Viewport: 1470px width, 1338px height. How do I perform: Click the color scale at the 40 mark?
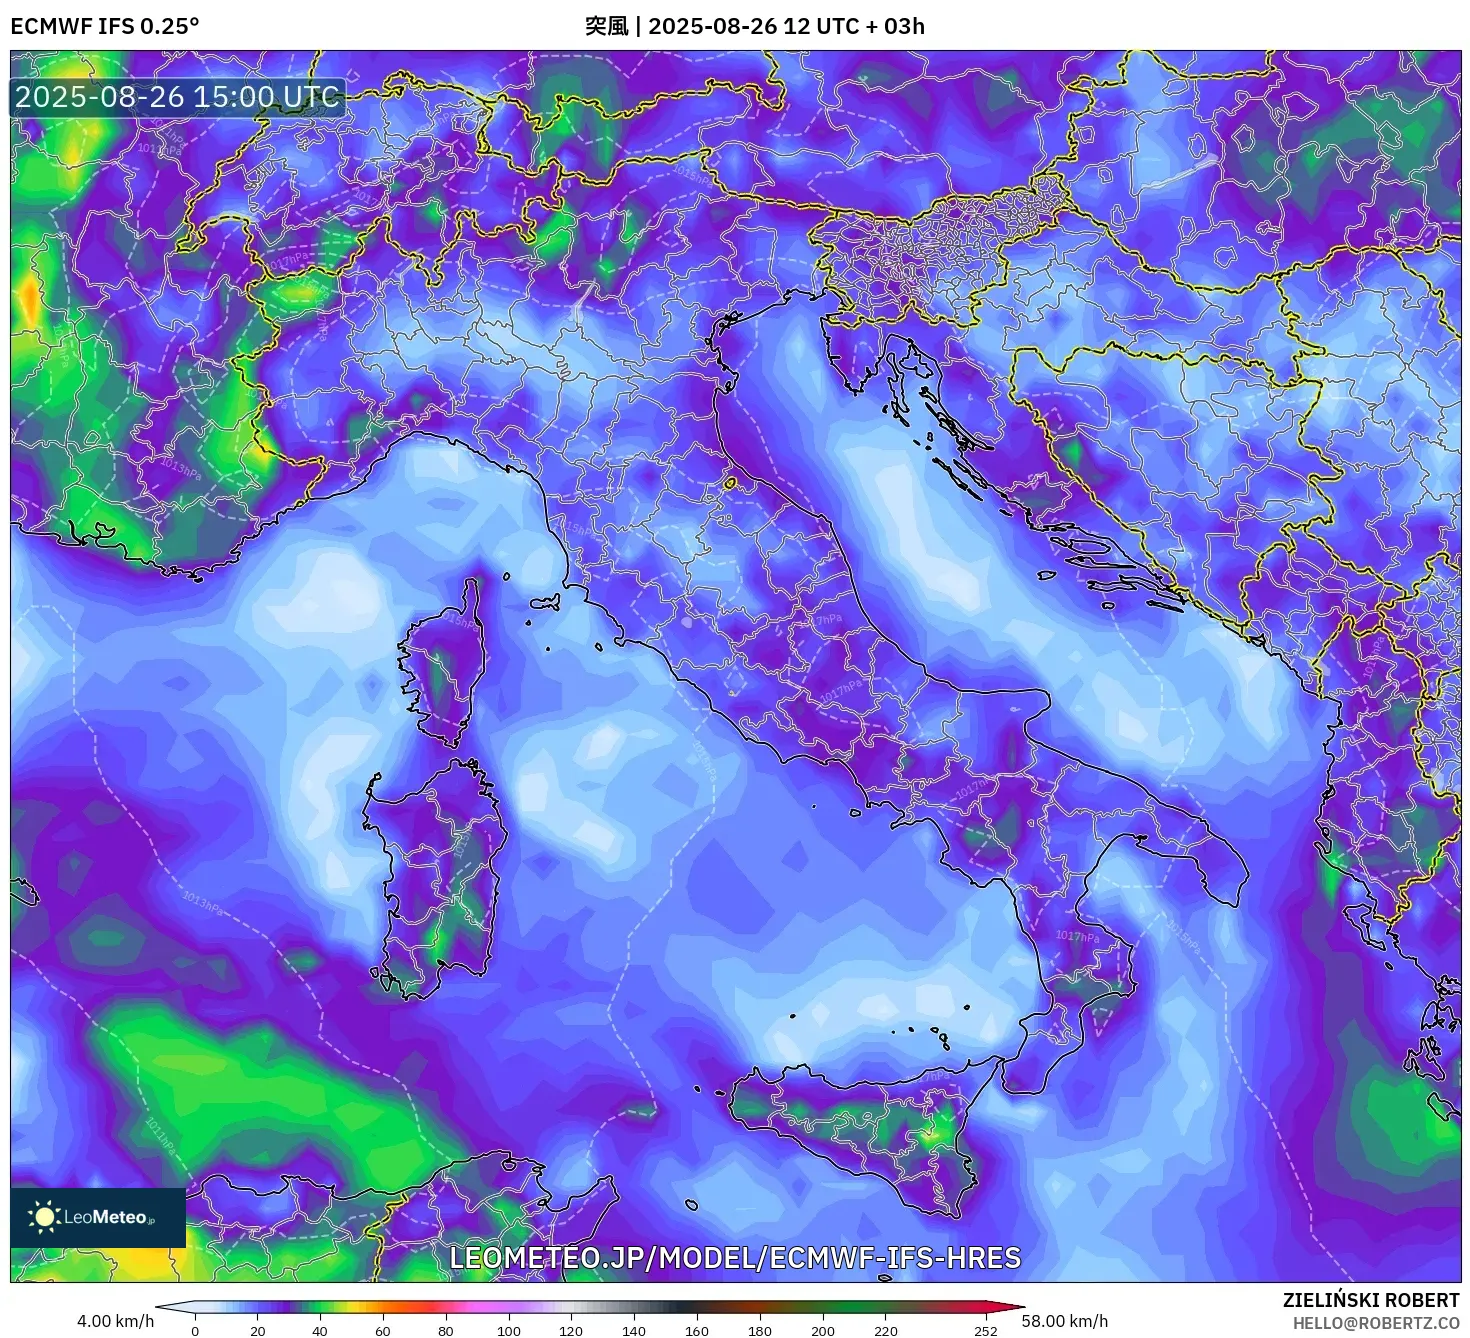(320, 1307)
